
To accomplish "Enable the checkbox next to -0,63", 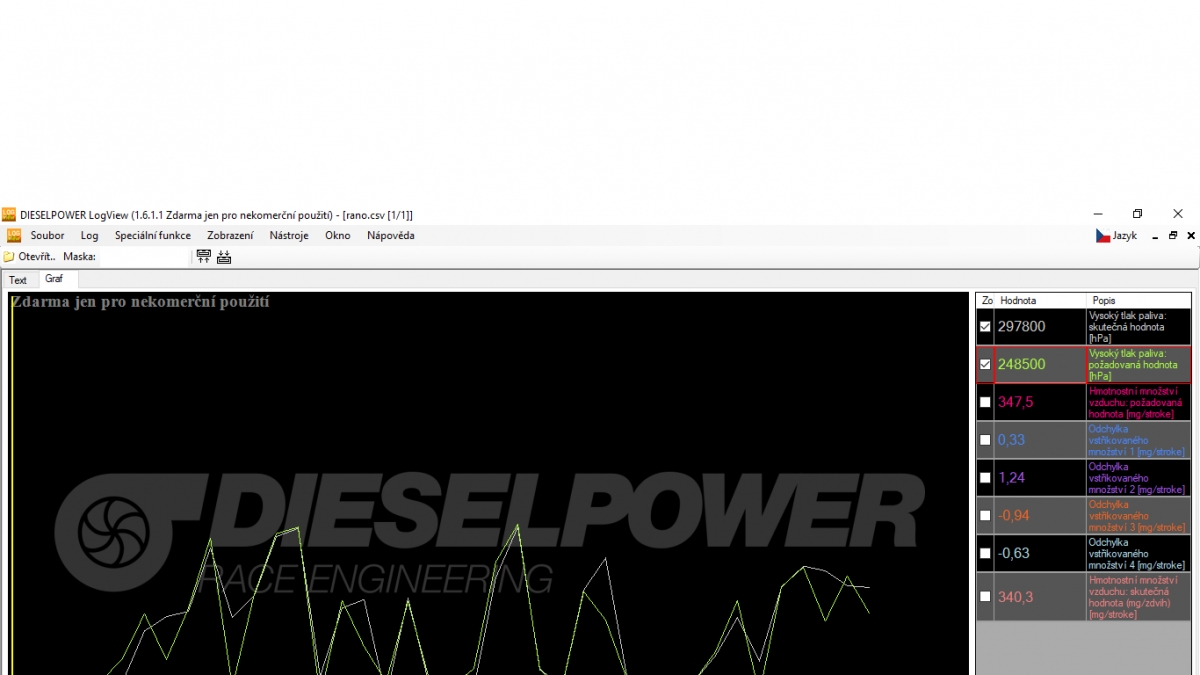I will [x=985, y=553].
